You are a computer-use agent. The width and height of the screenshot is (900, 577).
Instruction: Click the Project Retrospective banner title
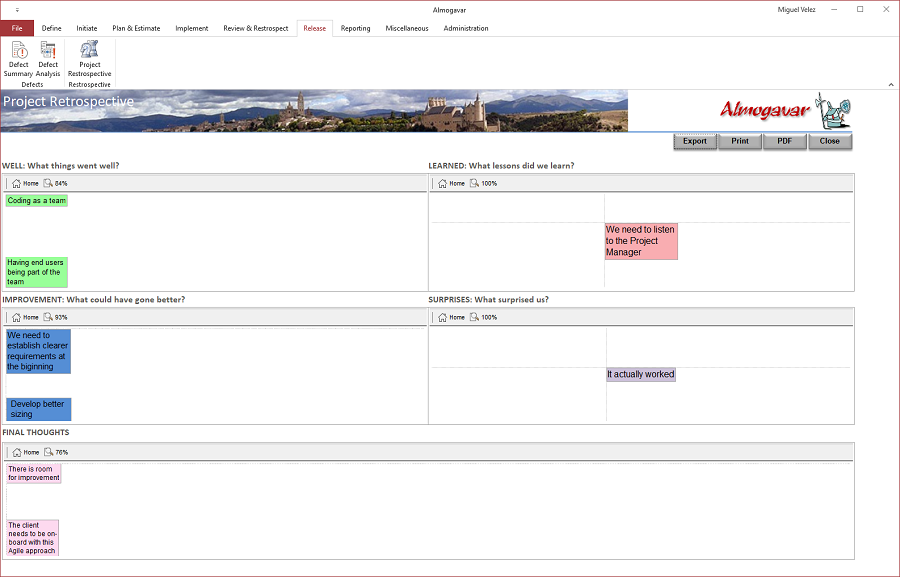[68, 102]
